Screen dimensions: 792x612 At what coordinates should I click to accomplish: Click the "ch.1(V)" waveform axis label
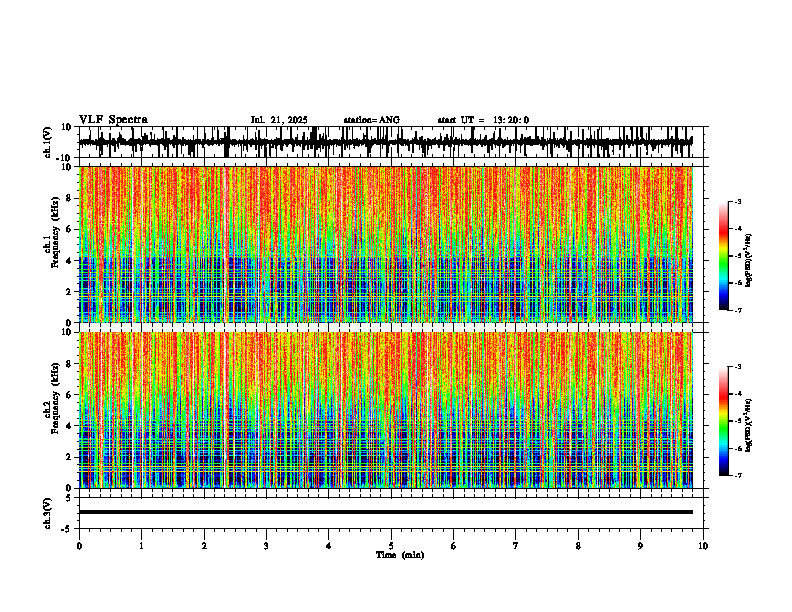click(x=48, y=142)
